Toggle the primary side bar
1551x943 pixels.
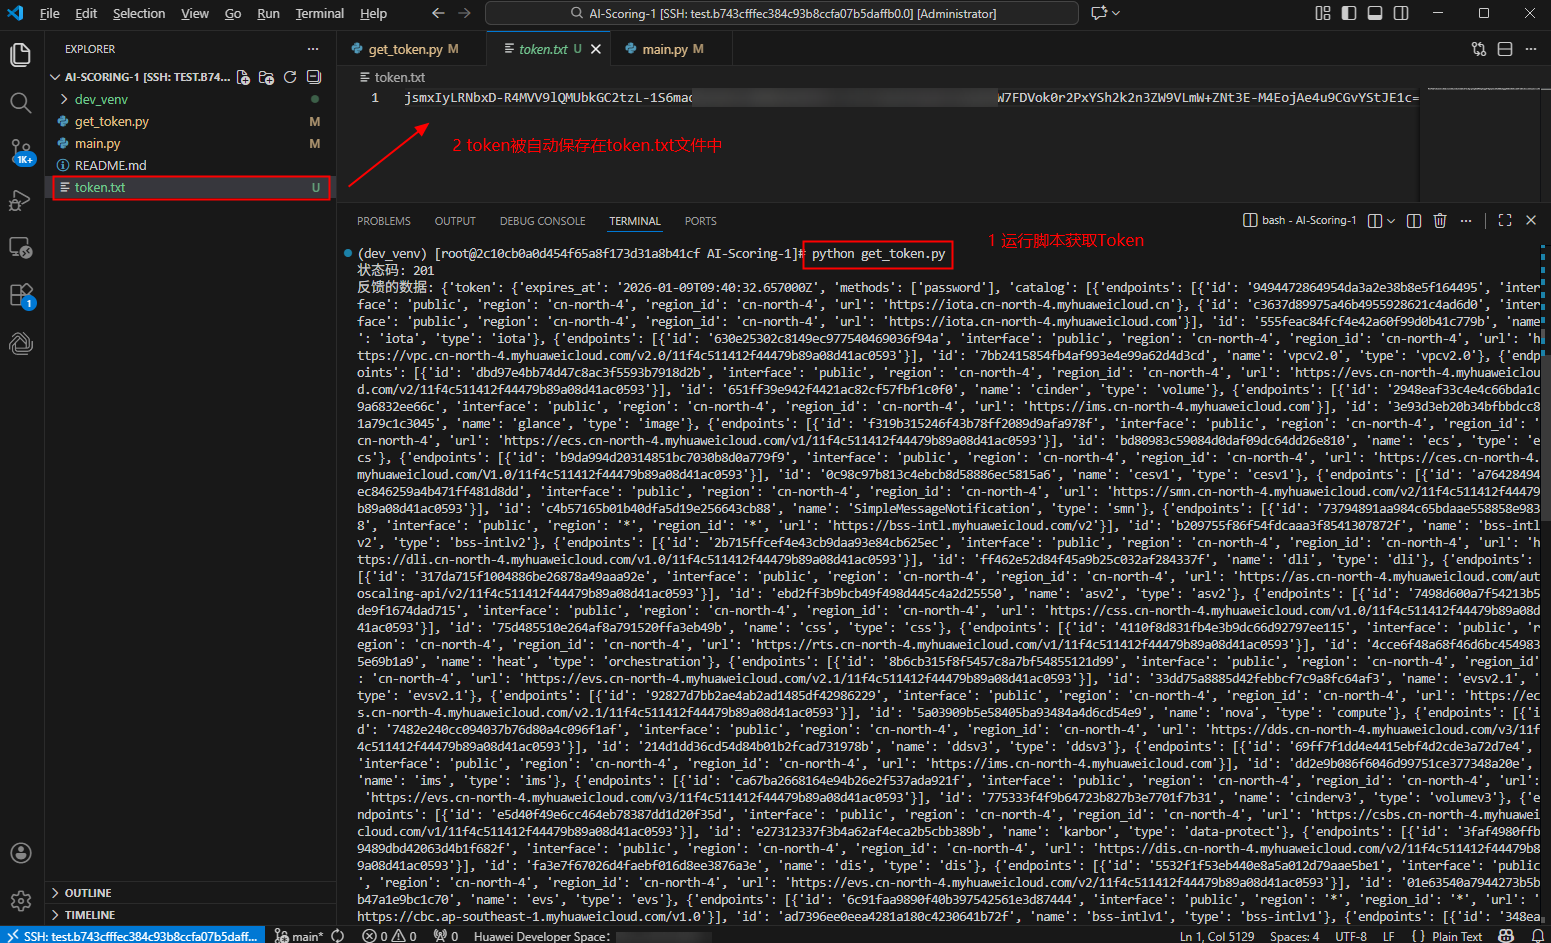click(x=1349, y=13)
